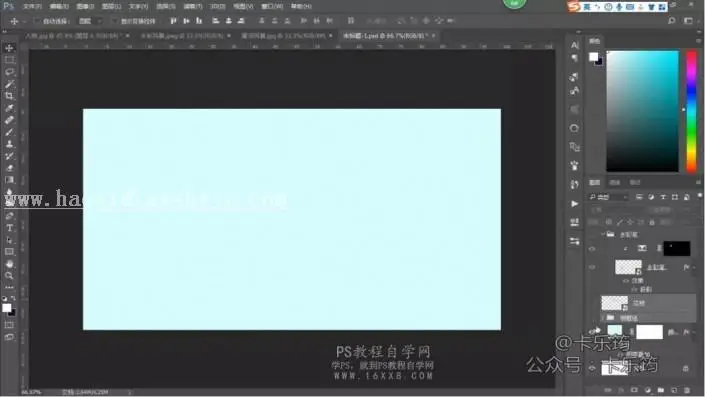This screenshot has height=397, width=705.
Task: Enable the 自动选择 checkbox
Action: [x=37, y=21]
